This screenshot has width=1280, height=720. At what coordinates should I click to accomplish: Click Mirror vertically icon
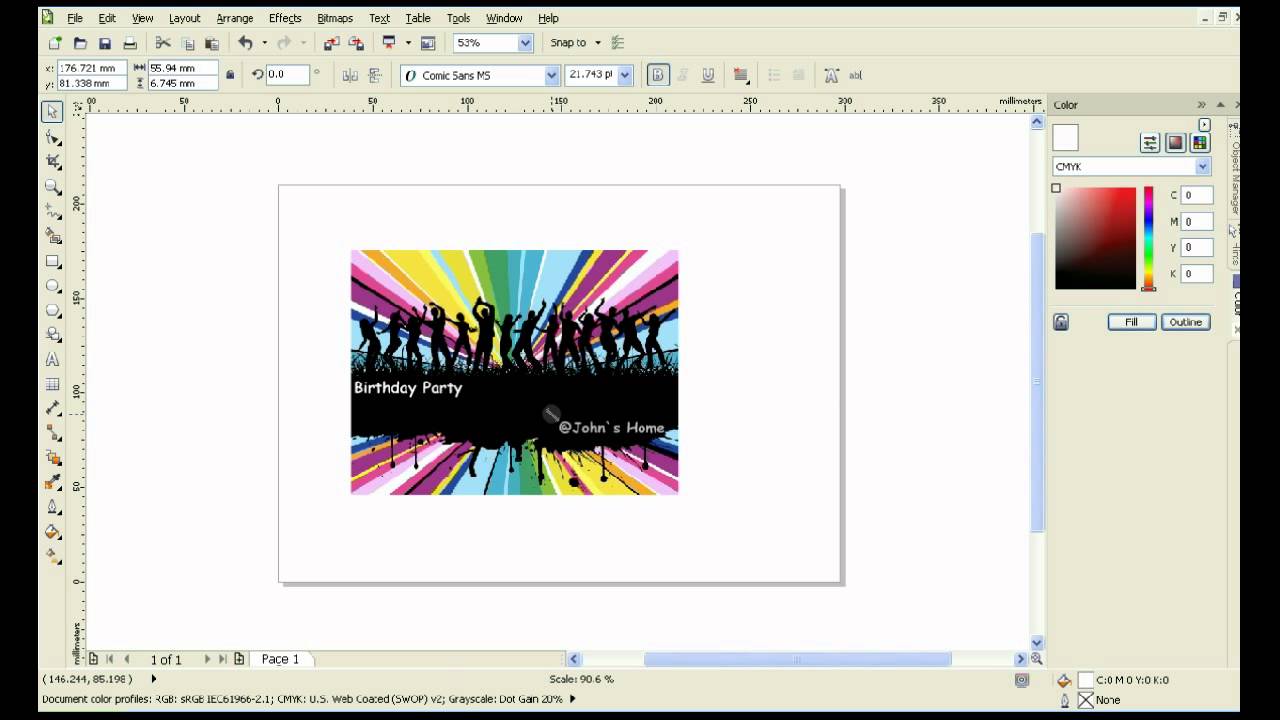(x=375, y=75)
